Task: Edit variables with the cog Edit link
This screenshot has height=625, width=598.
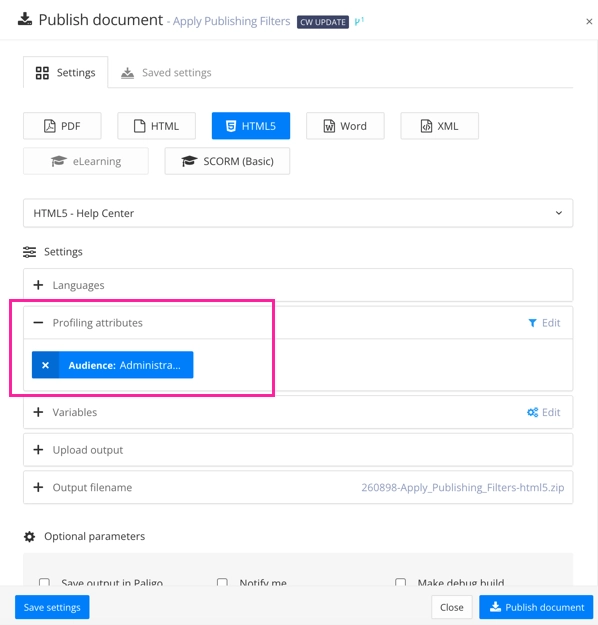Action: (x=544, y=412)
